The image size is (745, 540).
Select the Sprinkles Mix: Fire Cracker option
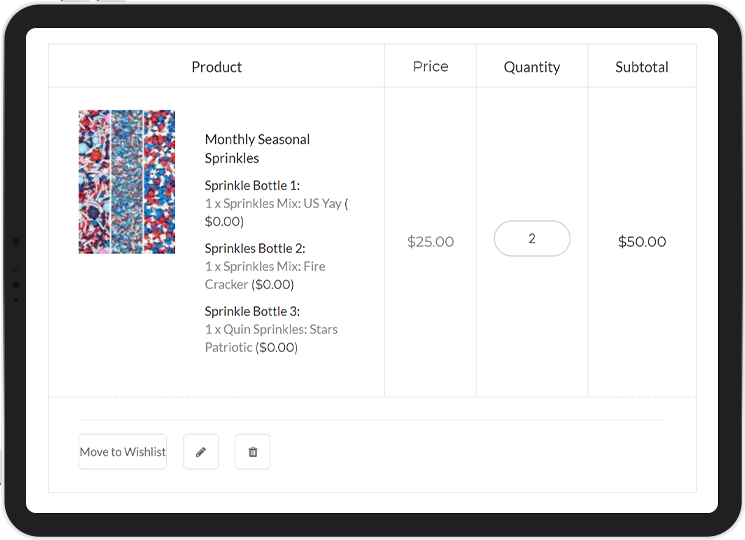265,275
